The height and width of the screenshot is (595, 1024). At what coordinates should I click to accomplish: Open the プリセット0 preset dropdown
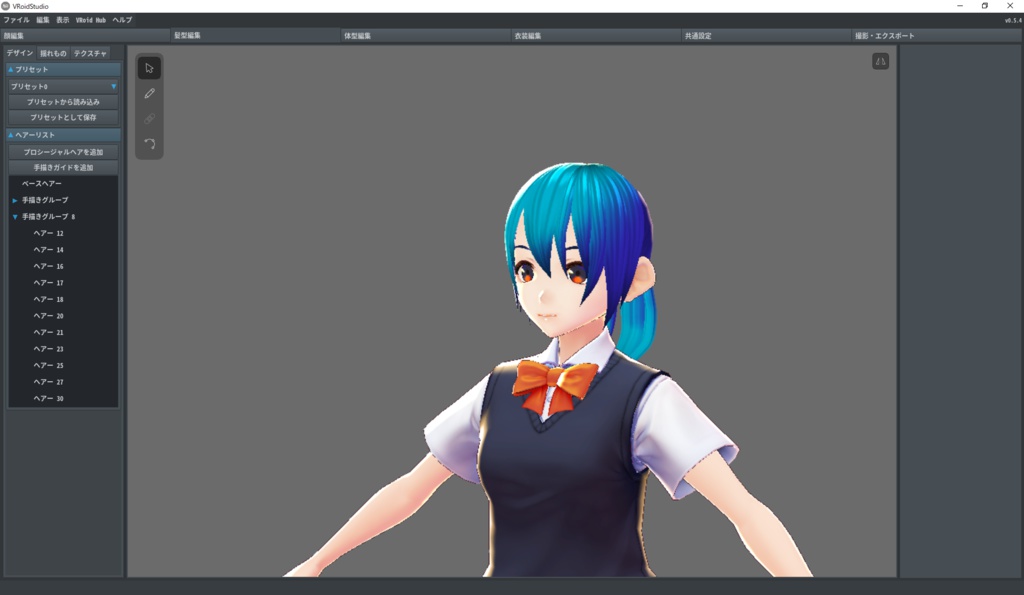(63, 86)
